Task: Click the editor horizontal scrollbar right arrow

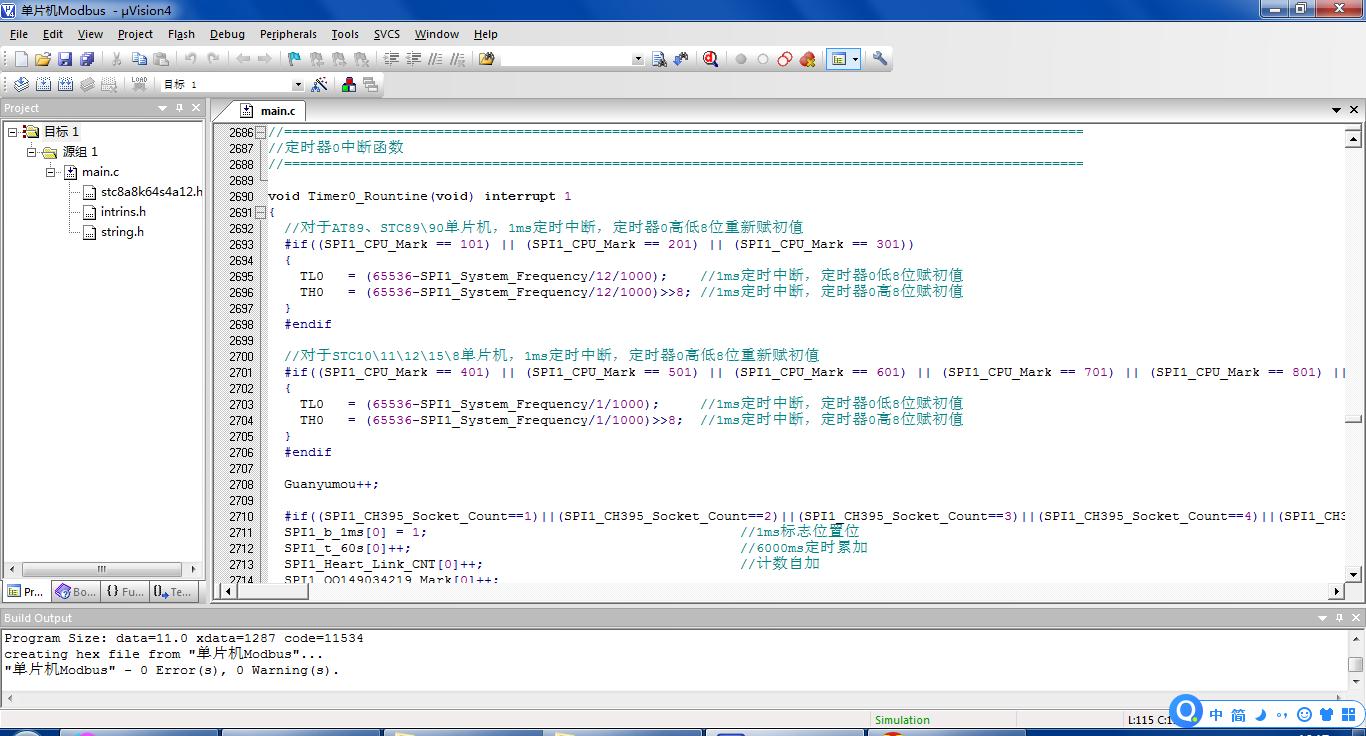Action: [x=1337, y=591]
